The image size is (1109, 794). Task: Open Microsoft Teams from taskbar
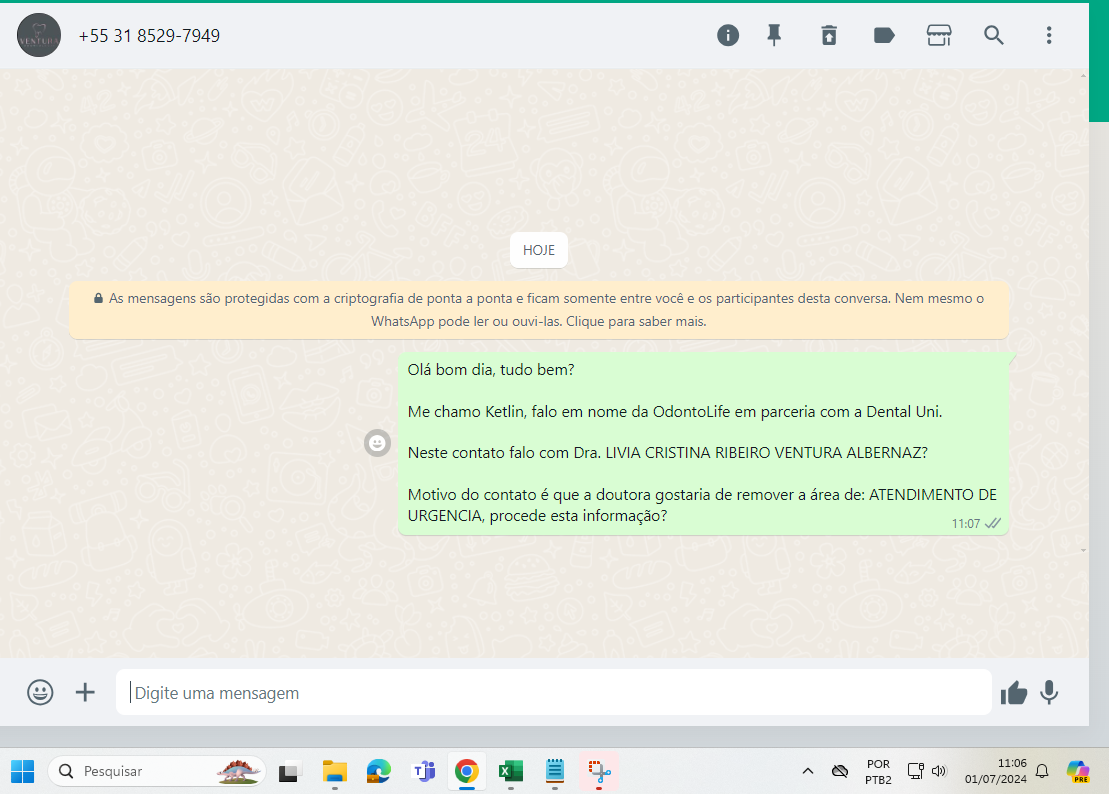(424, 771)
